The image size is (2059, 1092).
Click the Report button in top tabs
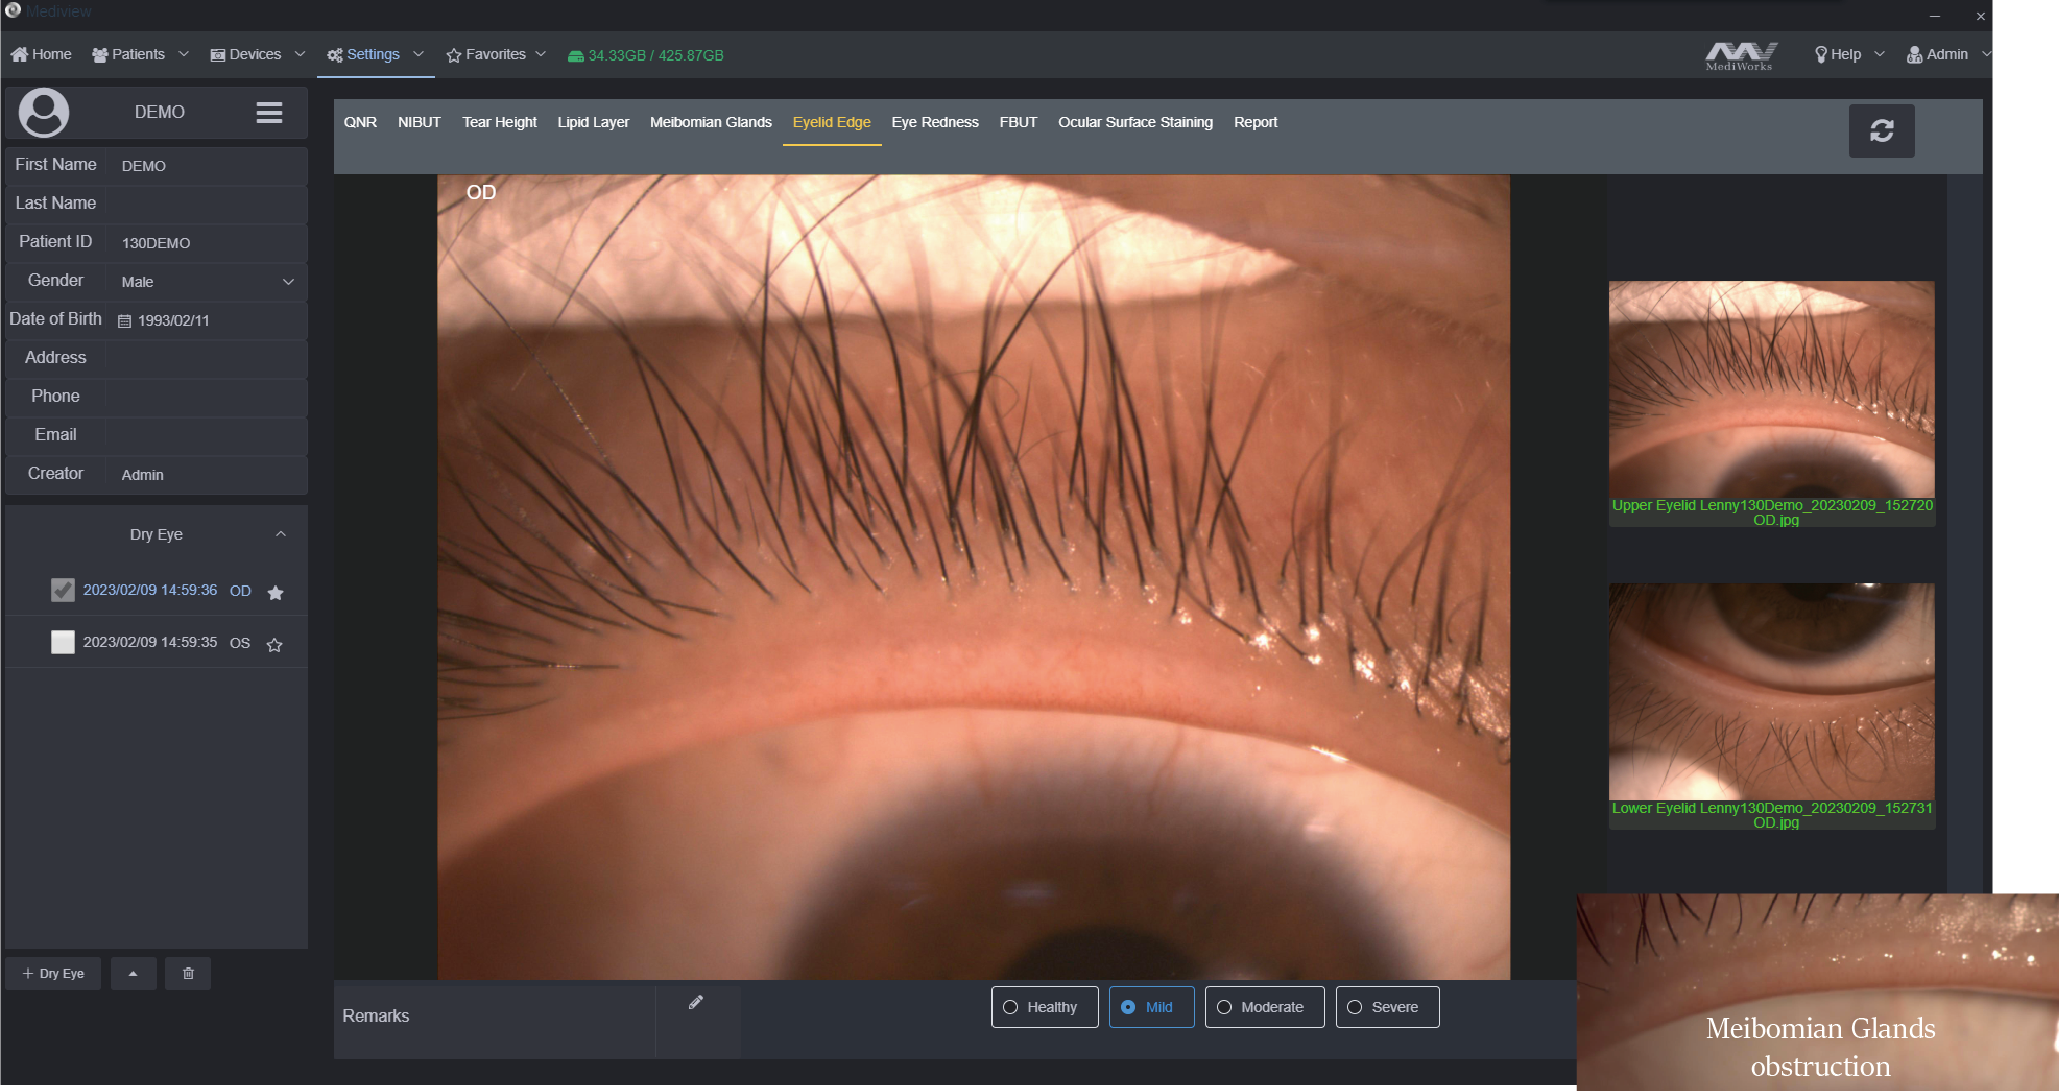[1254, 123]
